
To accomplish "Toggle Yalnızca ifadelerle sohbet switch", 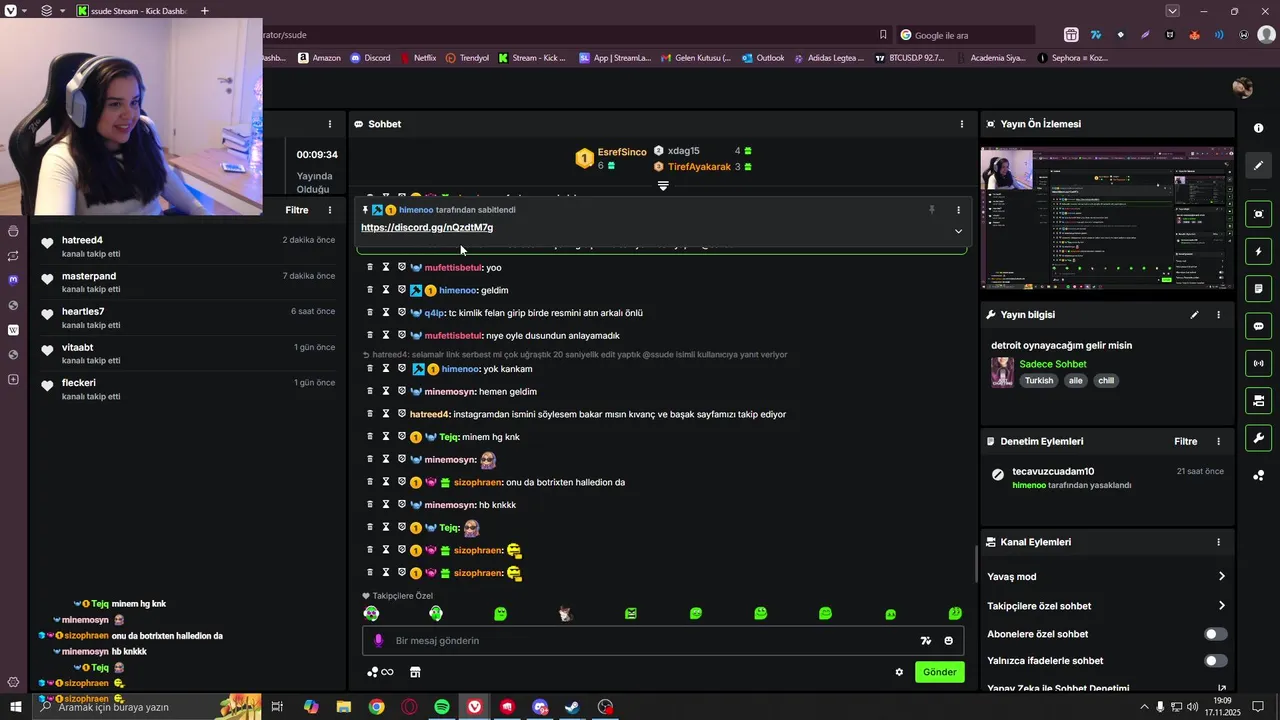I will point(1215,661).
